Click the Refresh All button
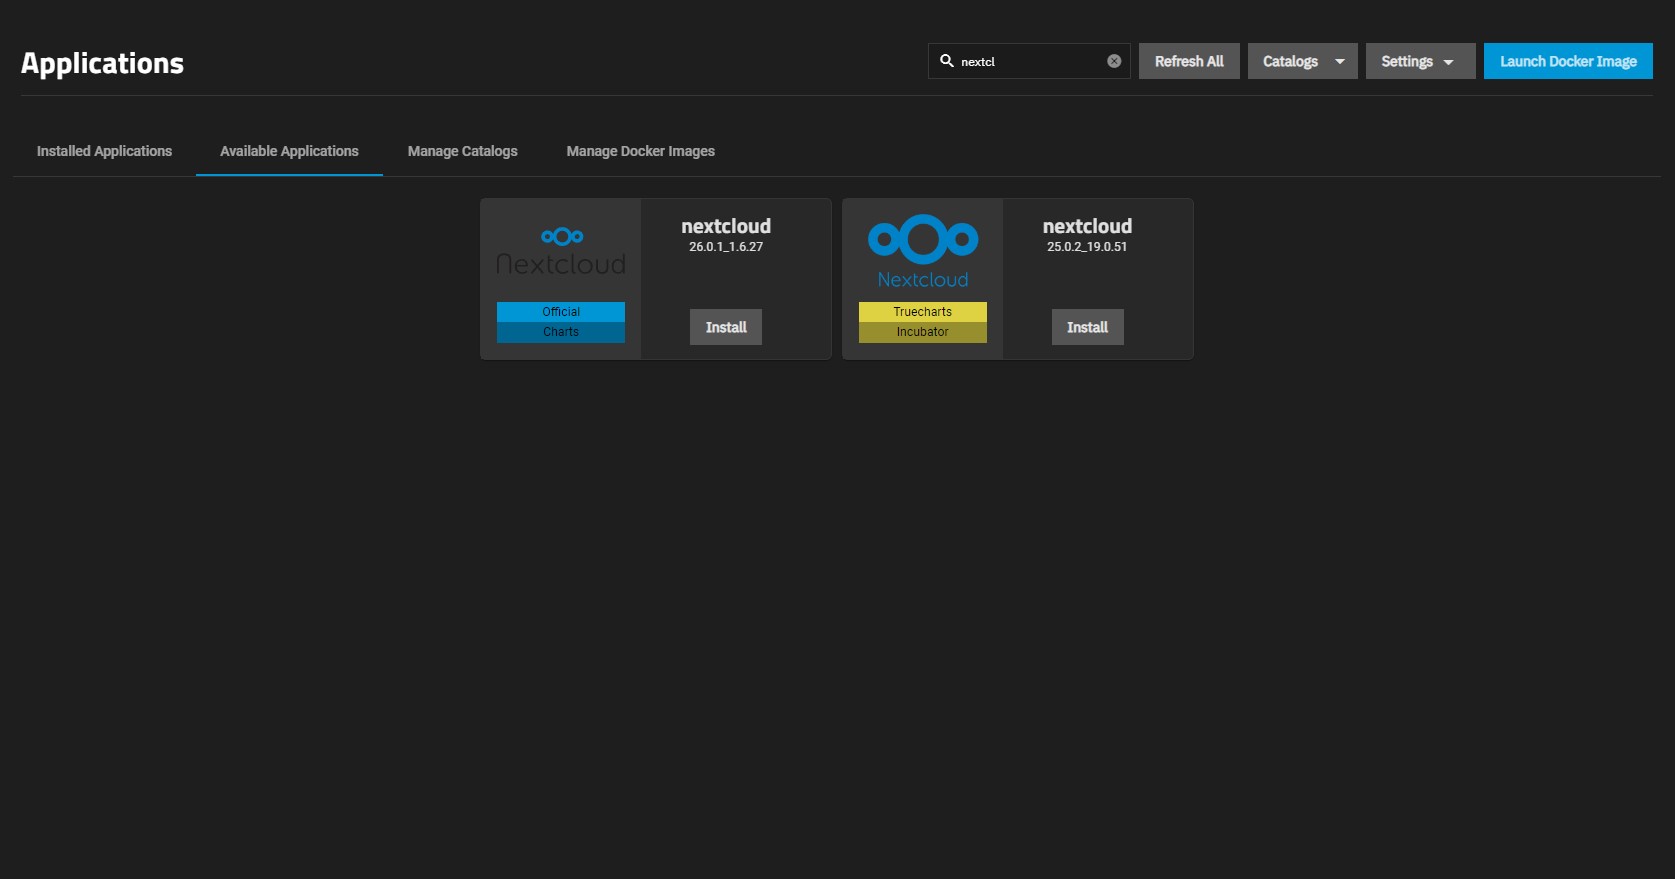 coord(1189,61)
